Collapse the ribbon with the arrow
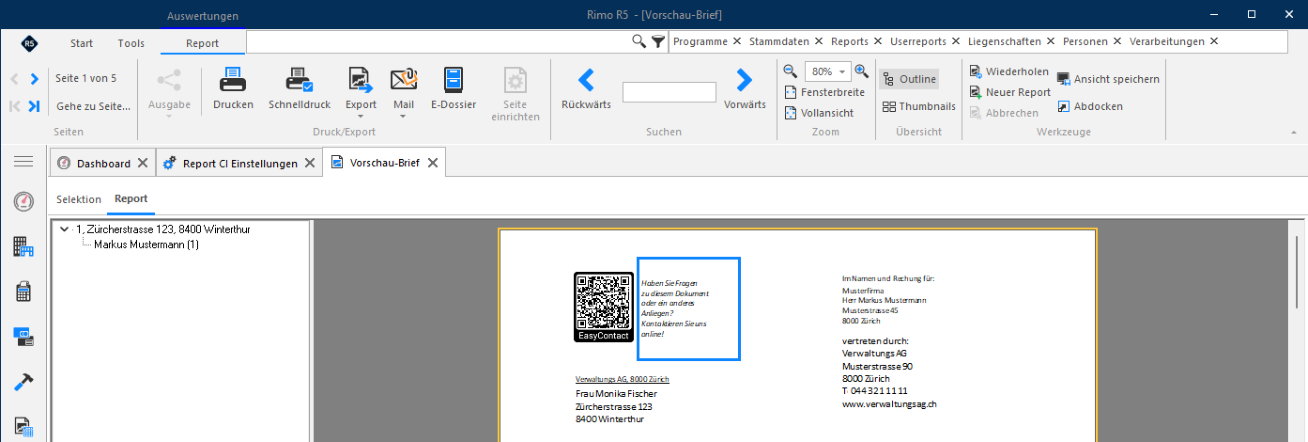This screenshot has height=442, width=1308. (x=1293, y=132)
